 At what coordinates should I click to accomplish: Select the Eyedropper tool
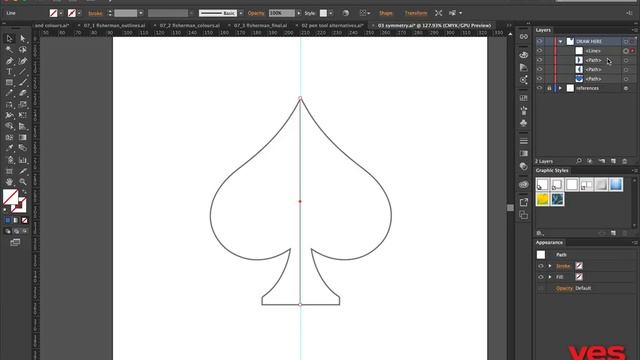coord(9,149)
